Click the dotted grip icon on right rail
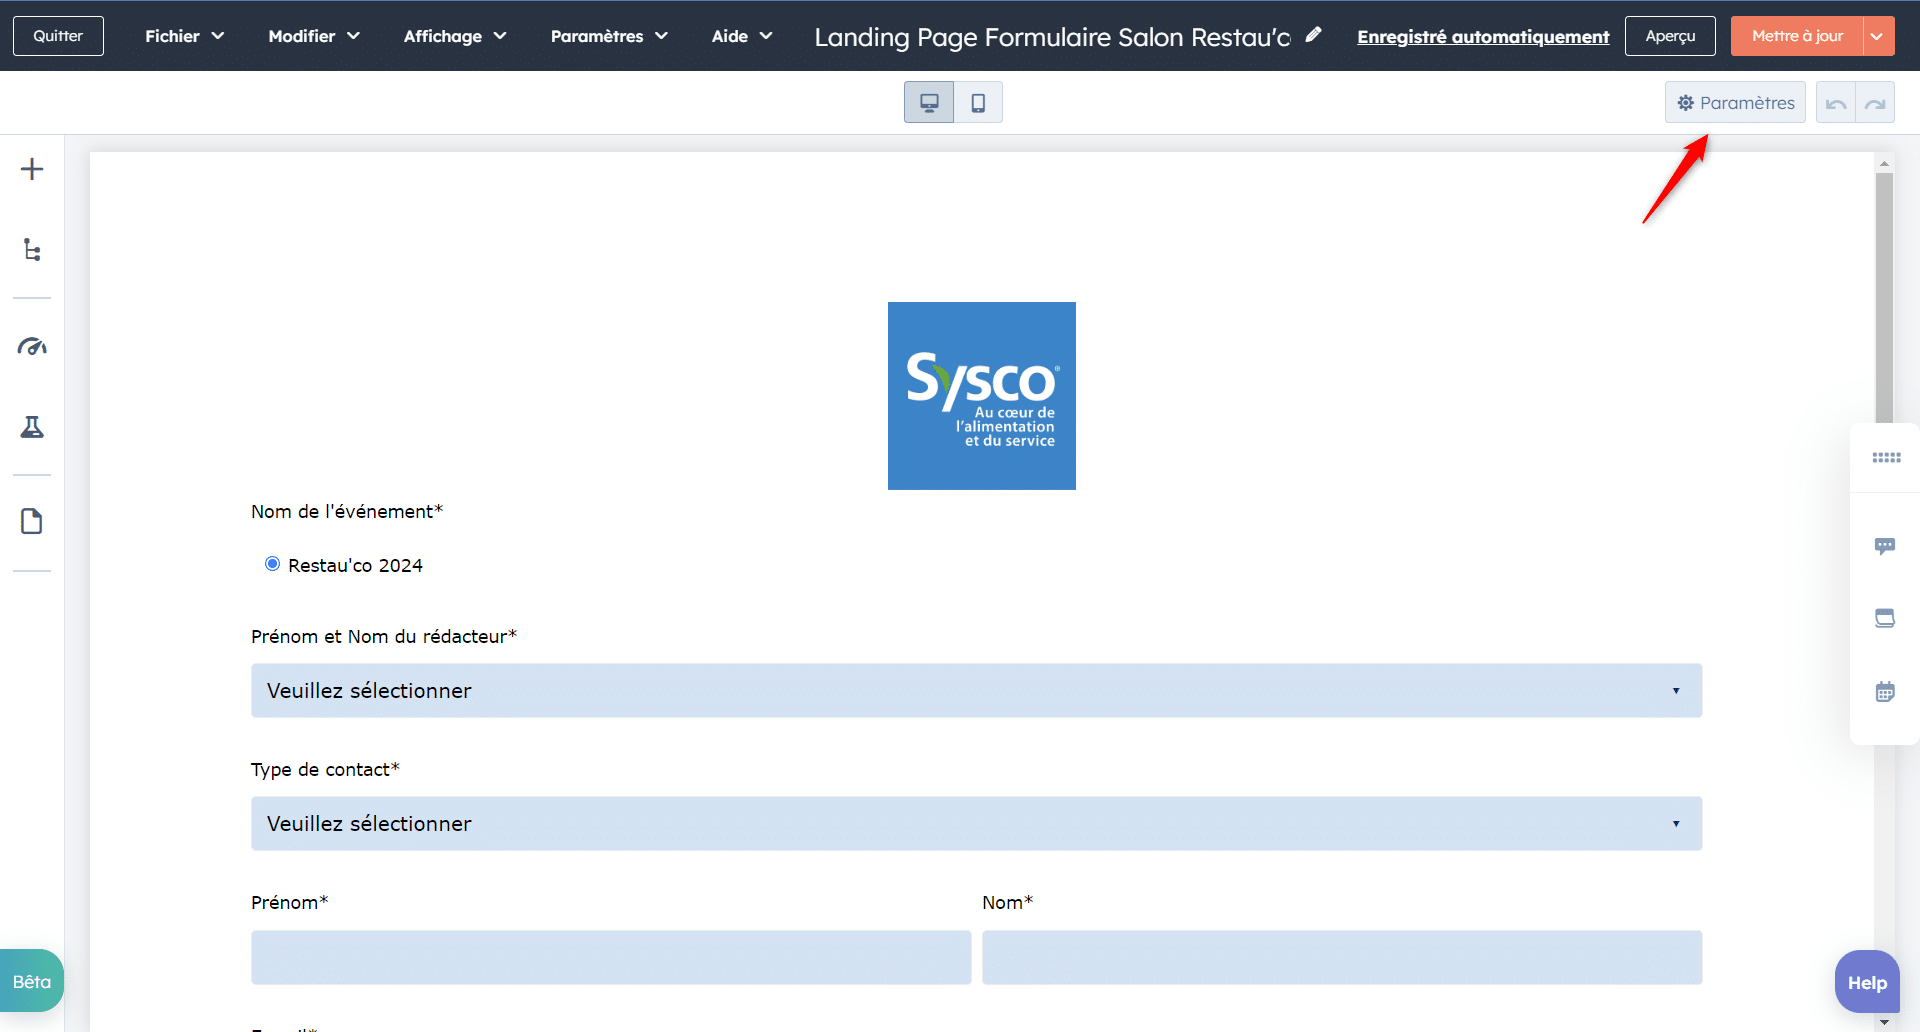 [x=1886, y=458]
